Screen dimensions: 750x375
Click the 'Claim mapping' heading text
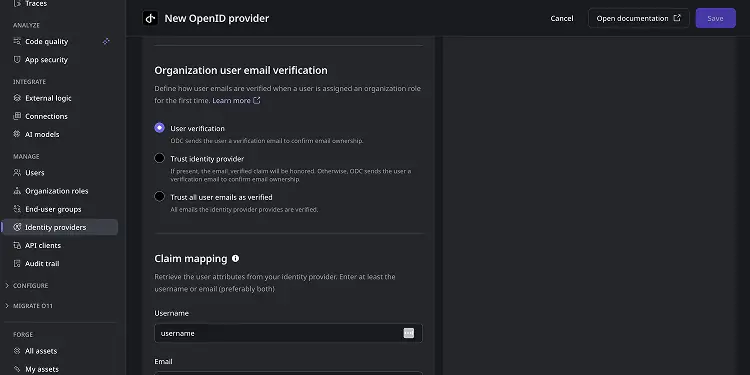(191, 259)
